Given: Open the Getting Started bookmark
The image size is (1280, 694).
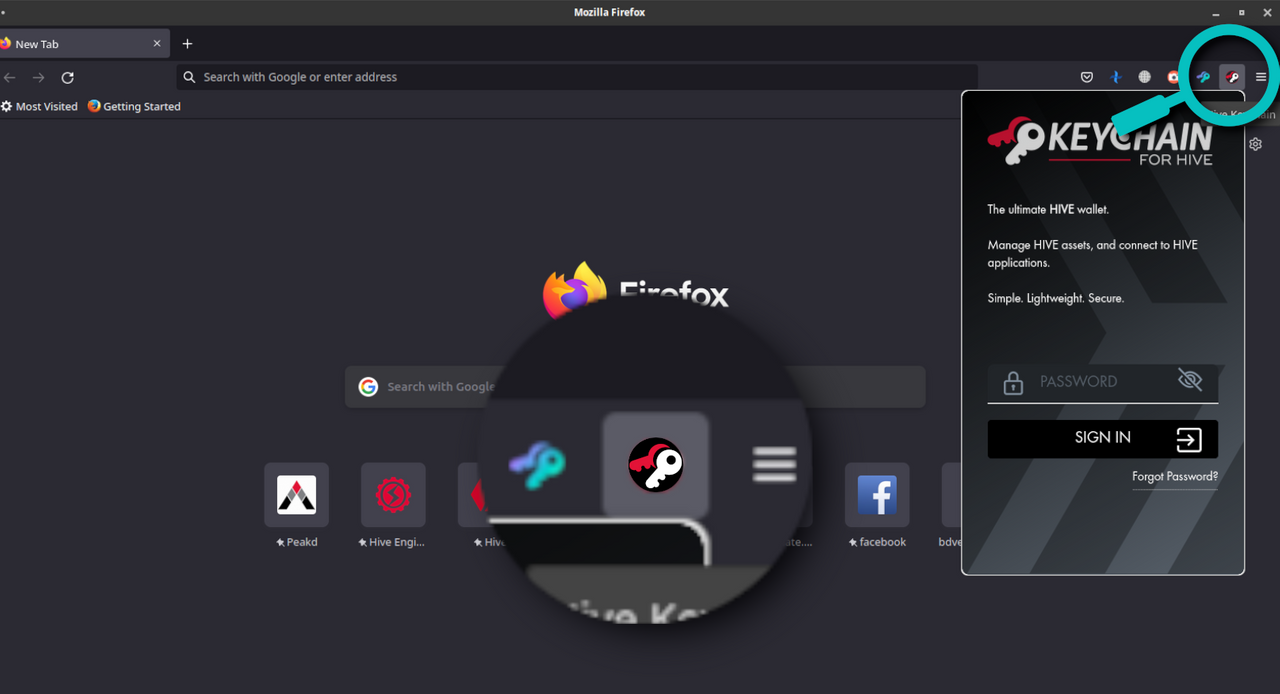Looking at the screenshot, I should point(134,106).
